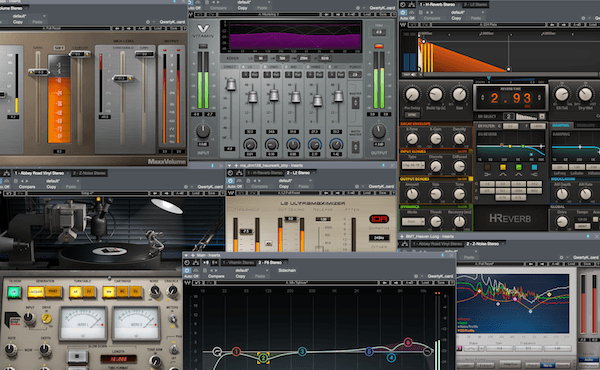Click the AM Depth knob in H-Reverb Modulation
This screenshot has width=600, height=370.
pos(562,194)
